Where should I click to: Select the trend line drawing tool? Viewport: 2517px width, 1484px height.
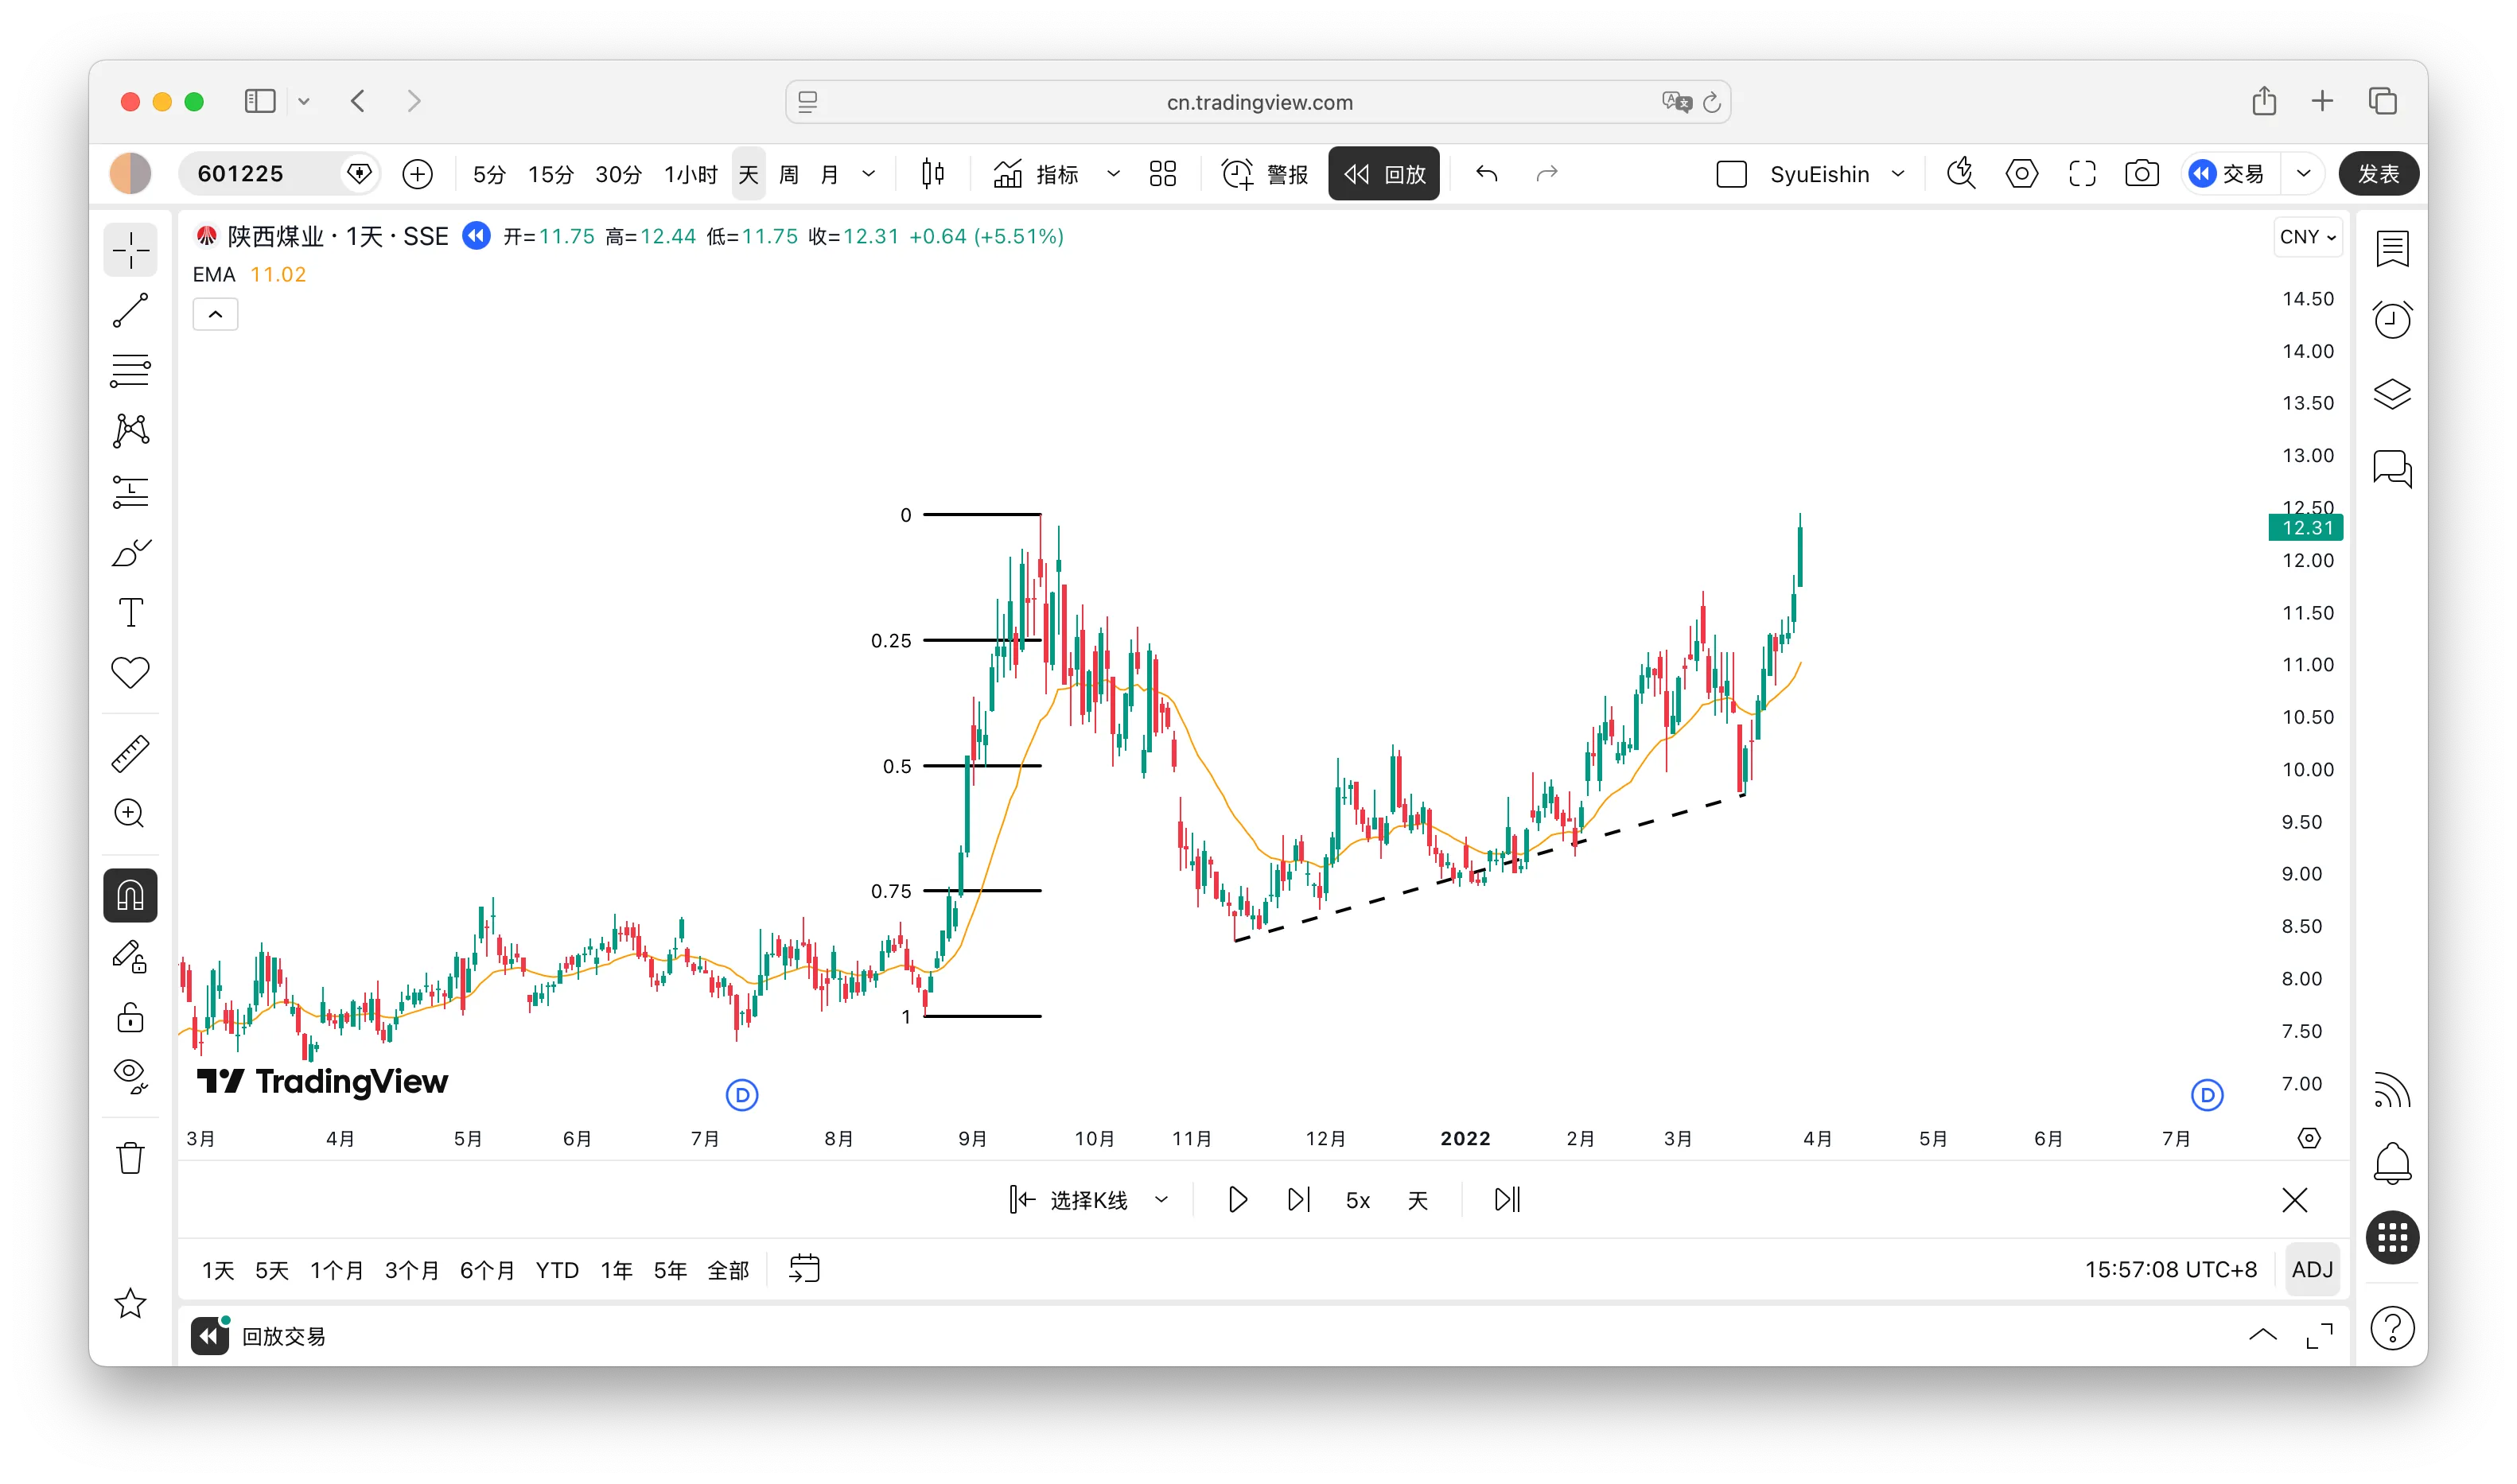pos(130,310)
